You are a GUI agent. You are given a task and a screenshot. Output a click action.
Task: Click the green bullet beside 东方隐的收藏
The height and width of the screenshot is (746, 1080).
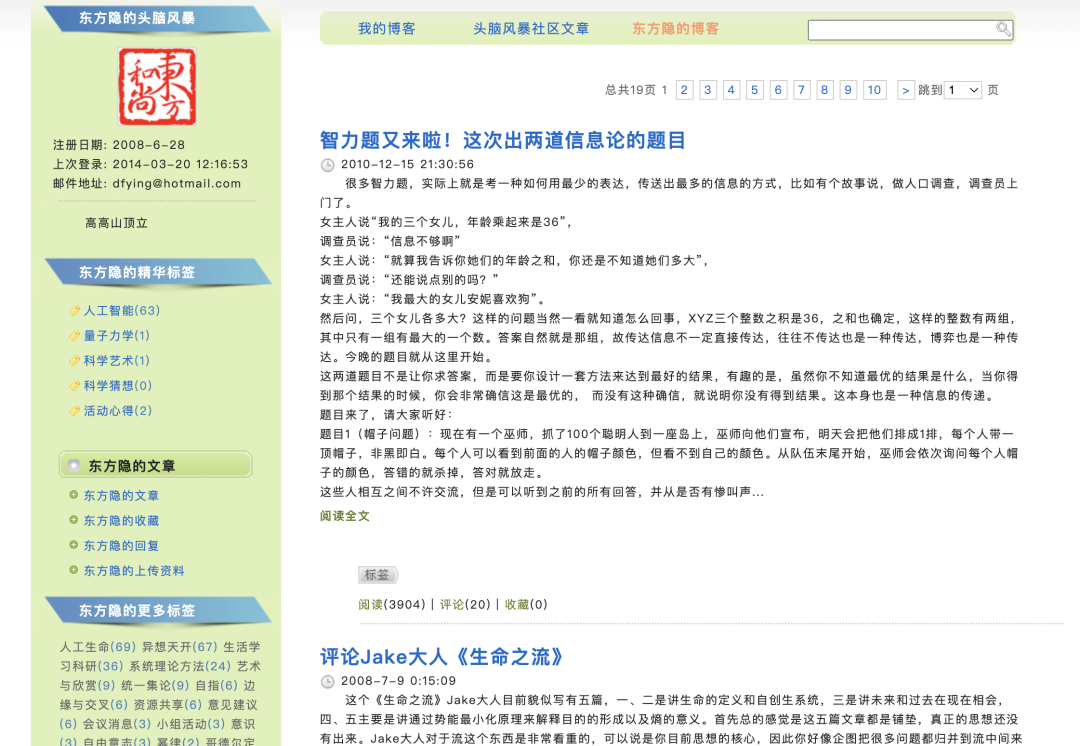74,520
